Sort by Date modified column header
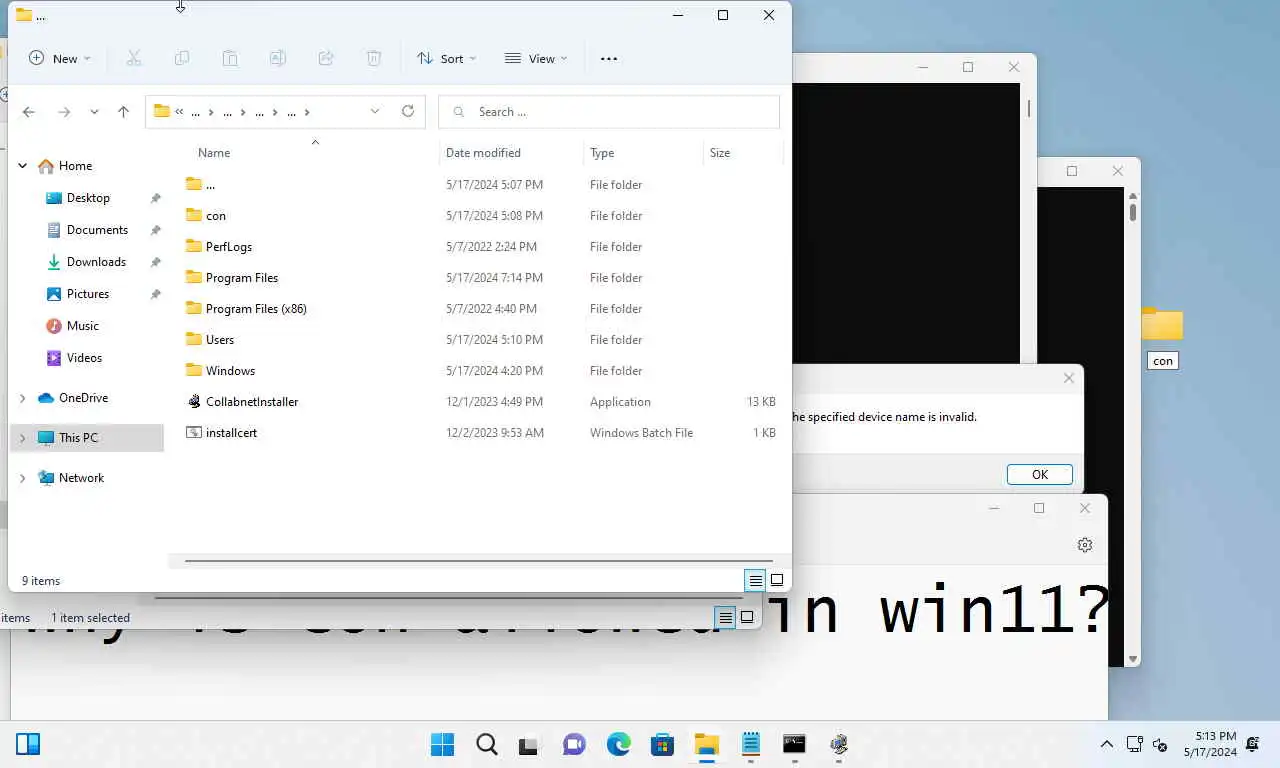 tap(483, 153)
